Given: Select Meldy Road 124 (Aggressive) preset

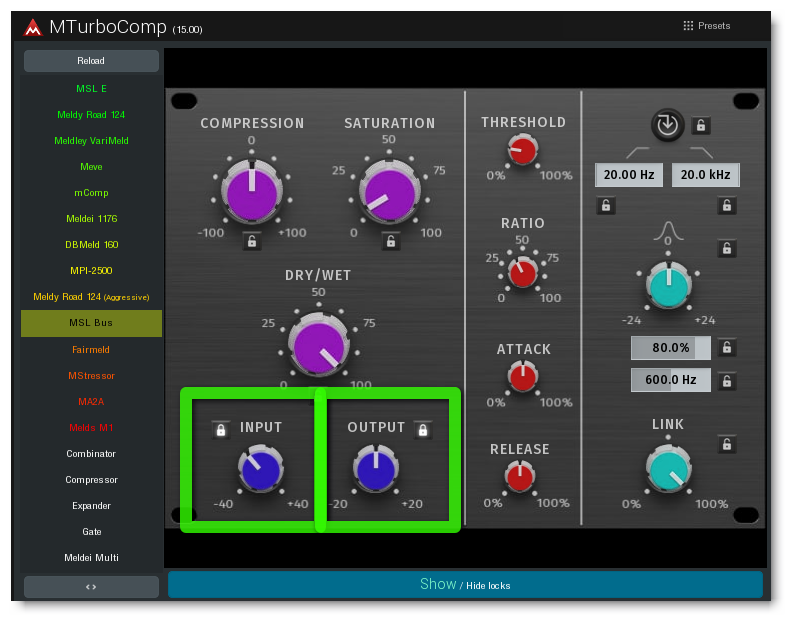Looking at the screenshot, I should tap(91, 297).
